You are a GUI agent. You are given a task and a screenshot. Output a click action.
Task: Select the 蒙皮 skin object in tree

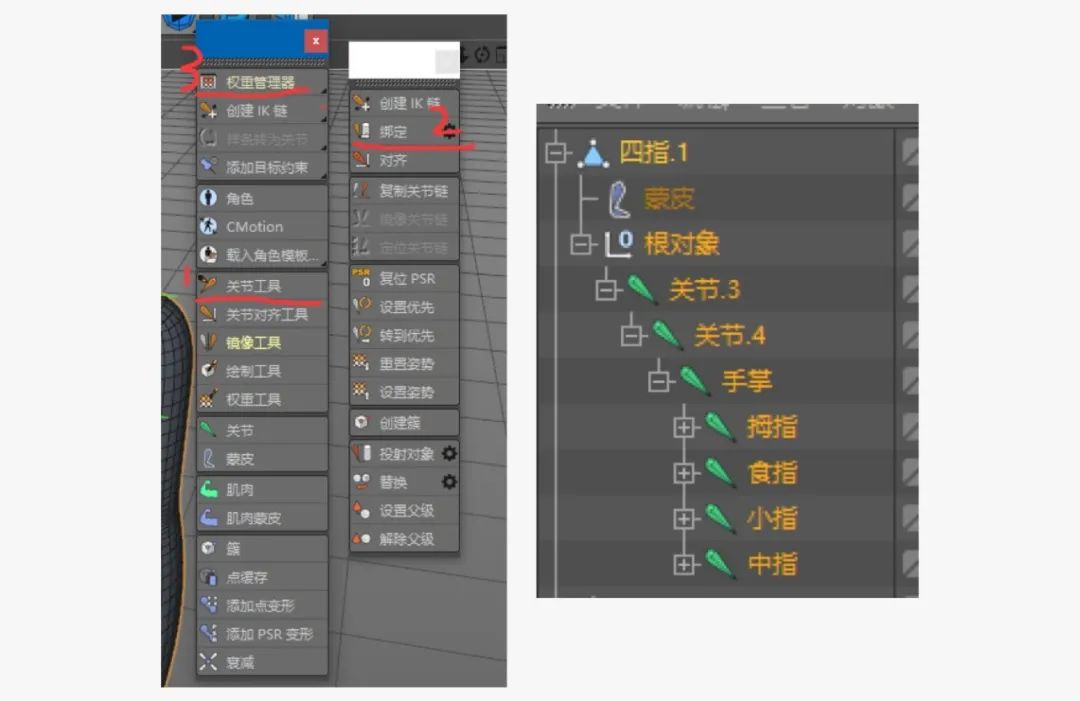(667, 199)
